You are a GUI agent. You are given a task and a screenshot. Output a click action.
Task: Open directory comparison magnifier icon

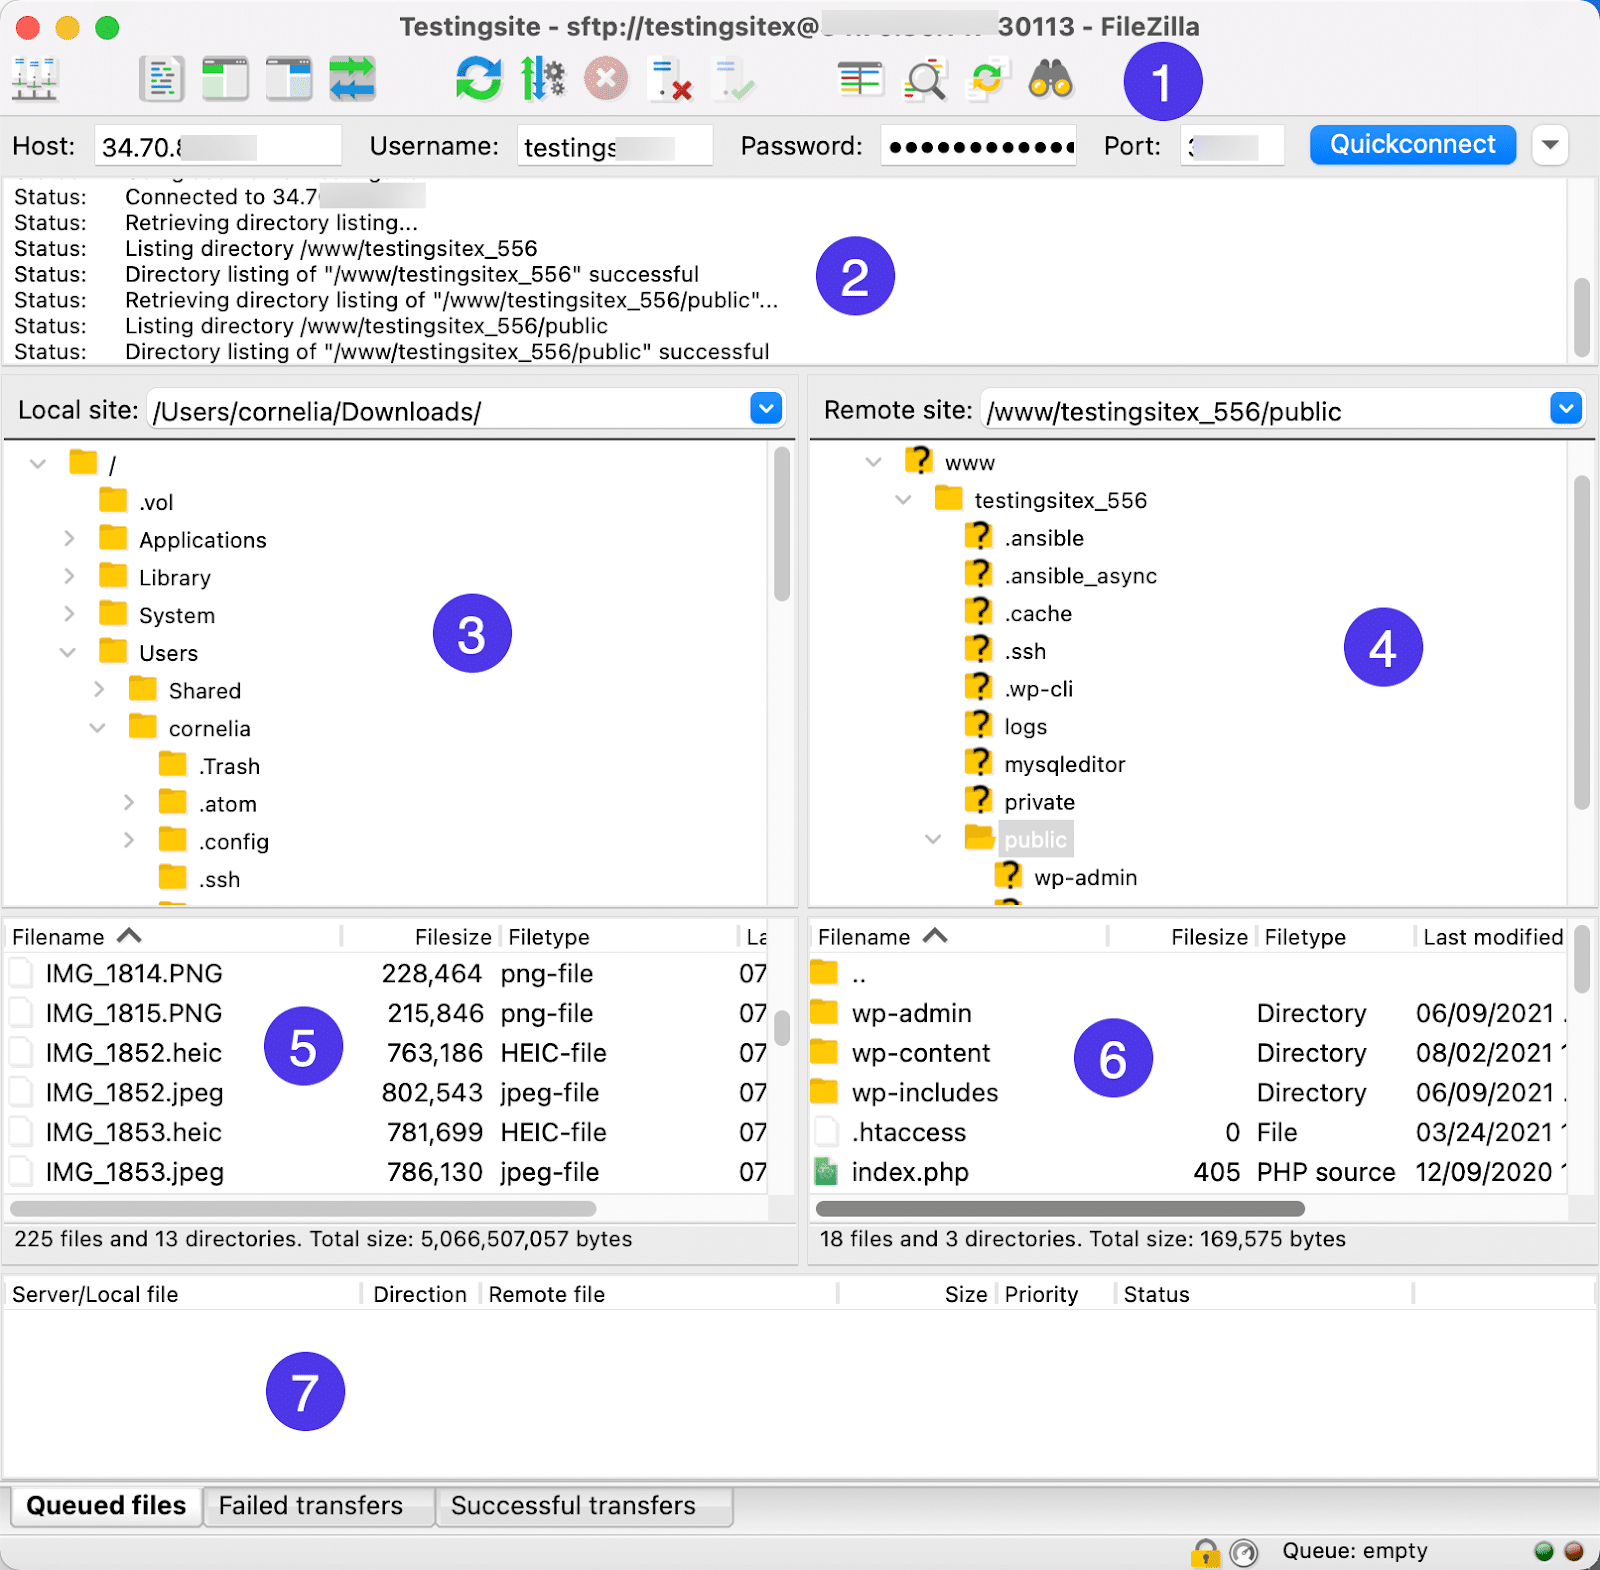pos(925,78)
